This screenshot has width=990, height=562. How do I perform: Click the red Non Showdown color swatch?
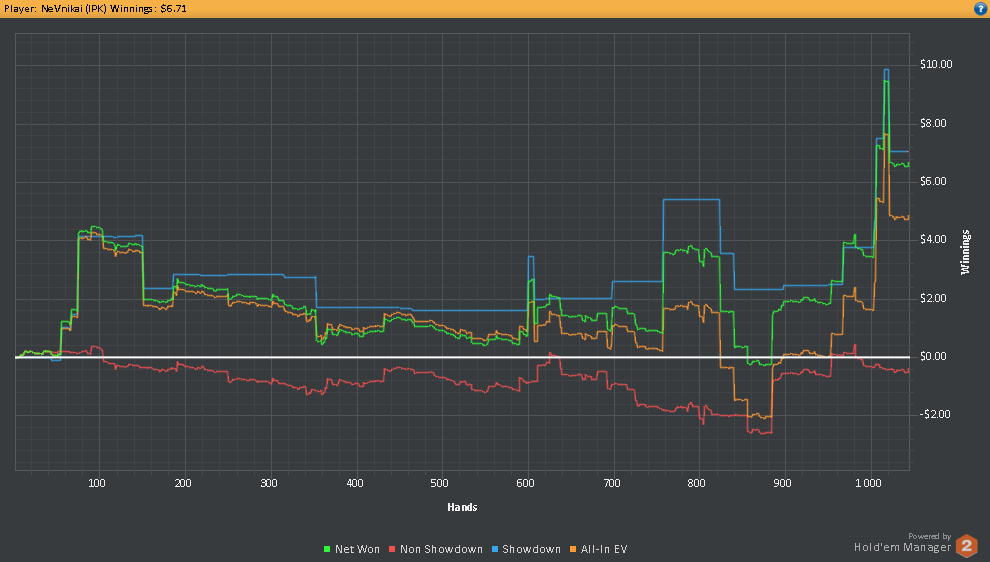click(392, 549)
